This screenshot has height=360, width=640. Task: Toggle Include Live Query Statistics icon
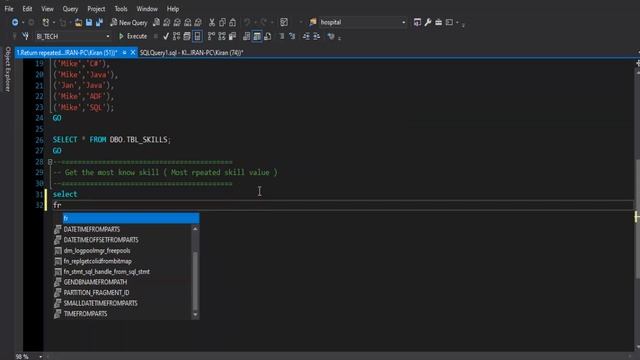222,36
